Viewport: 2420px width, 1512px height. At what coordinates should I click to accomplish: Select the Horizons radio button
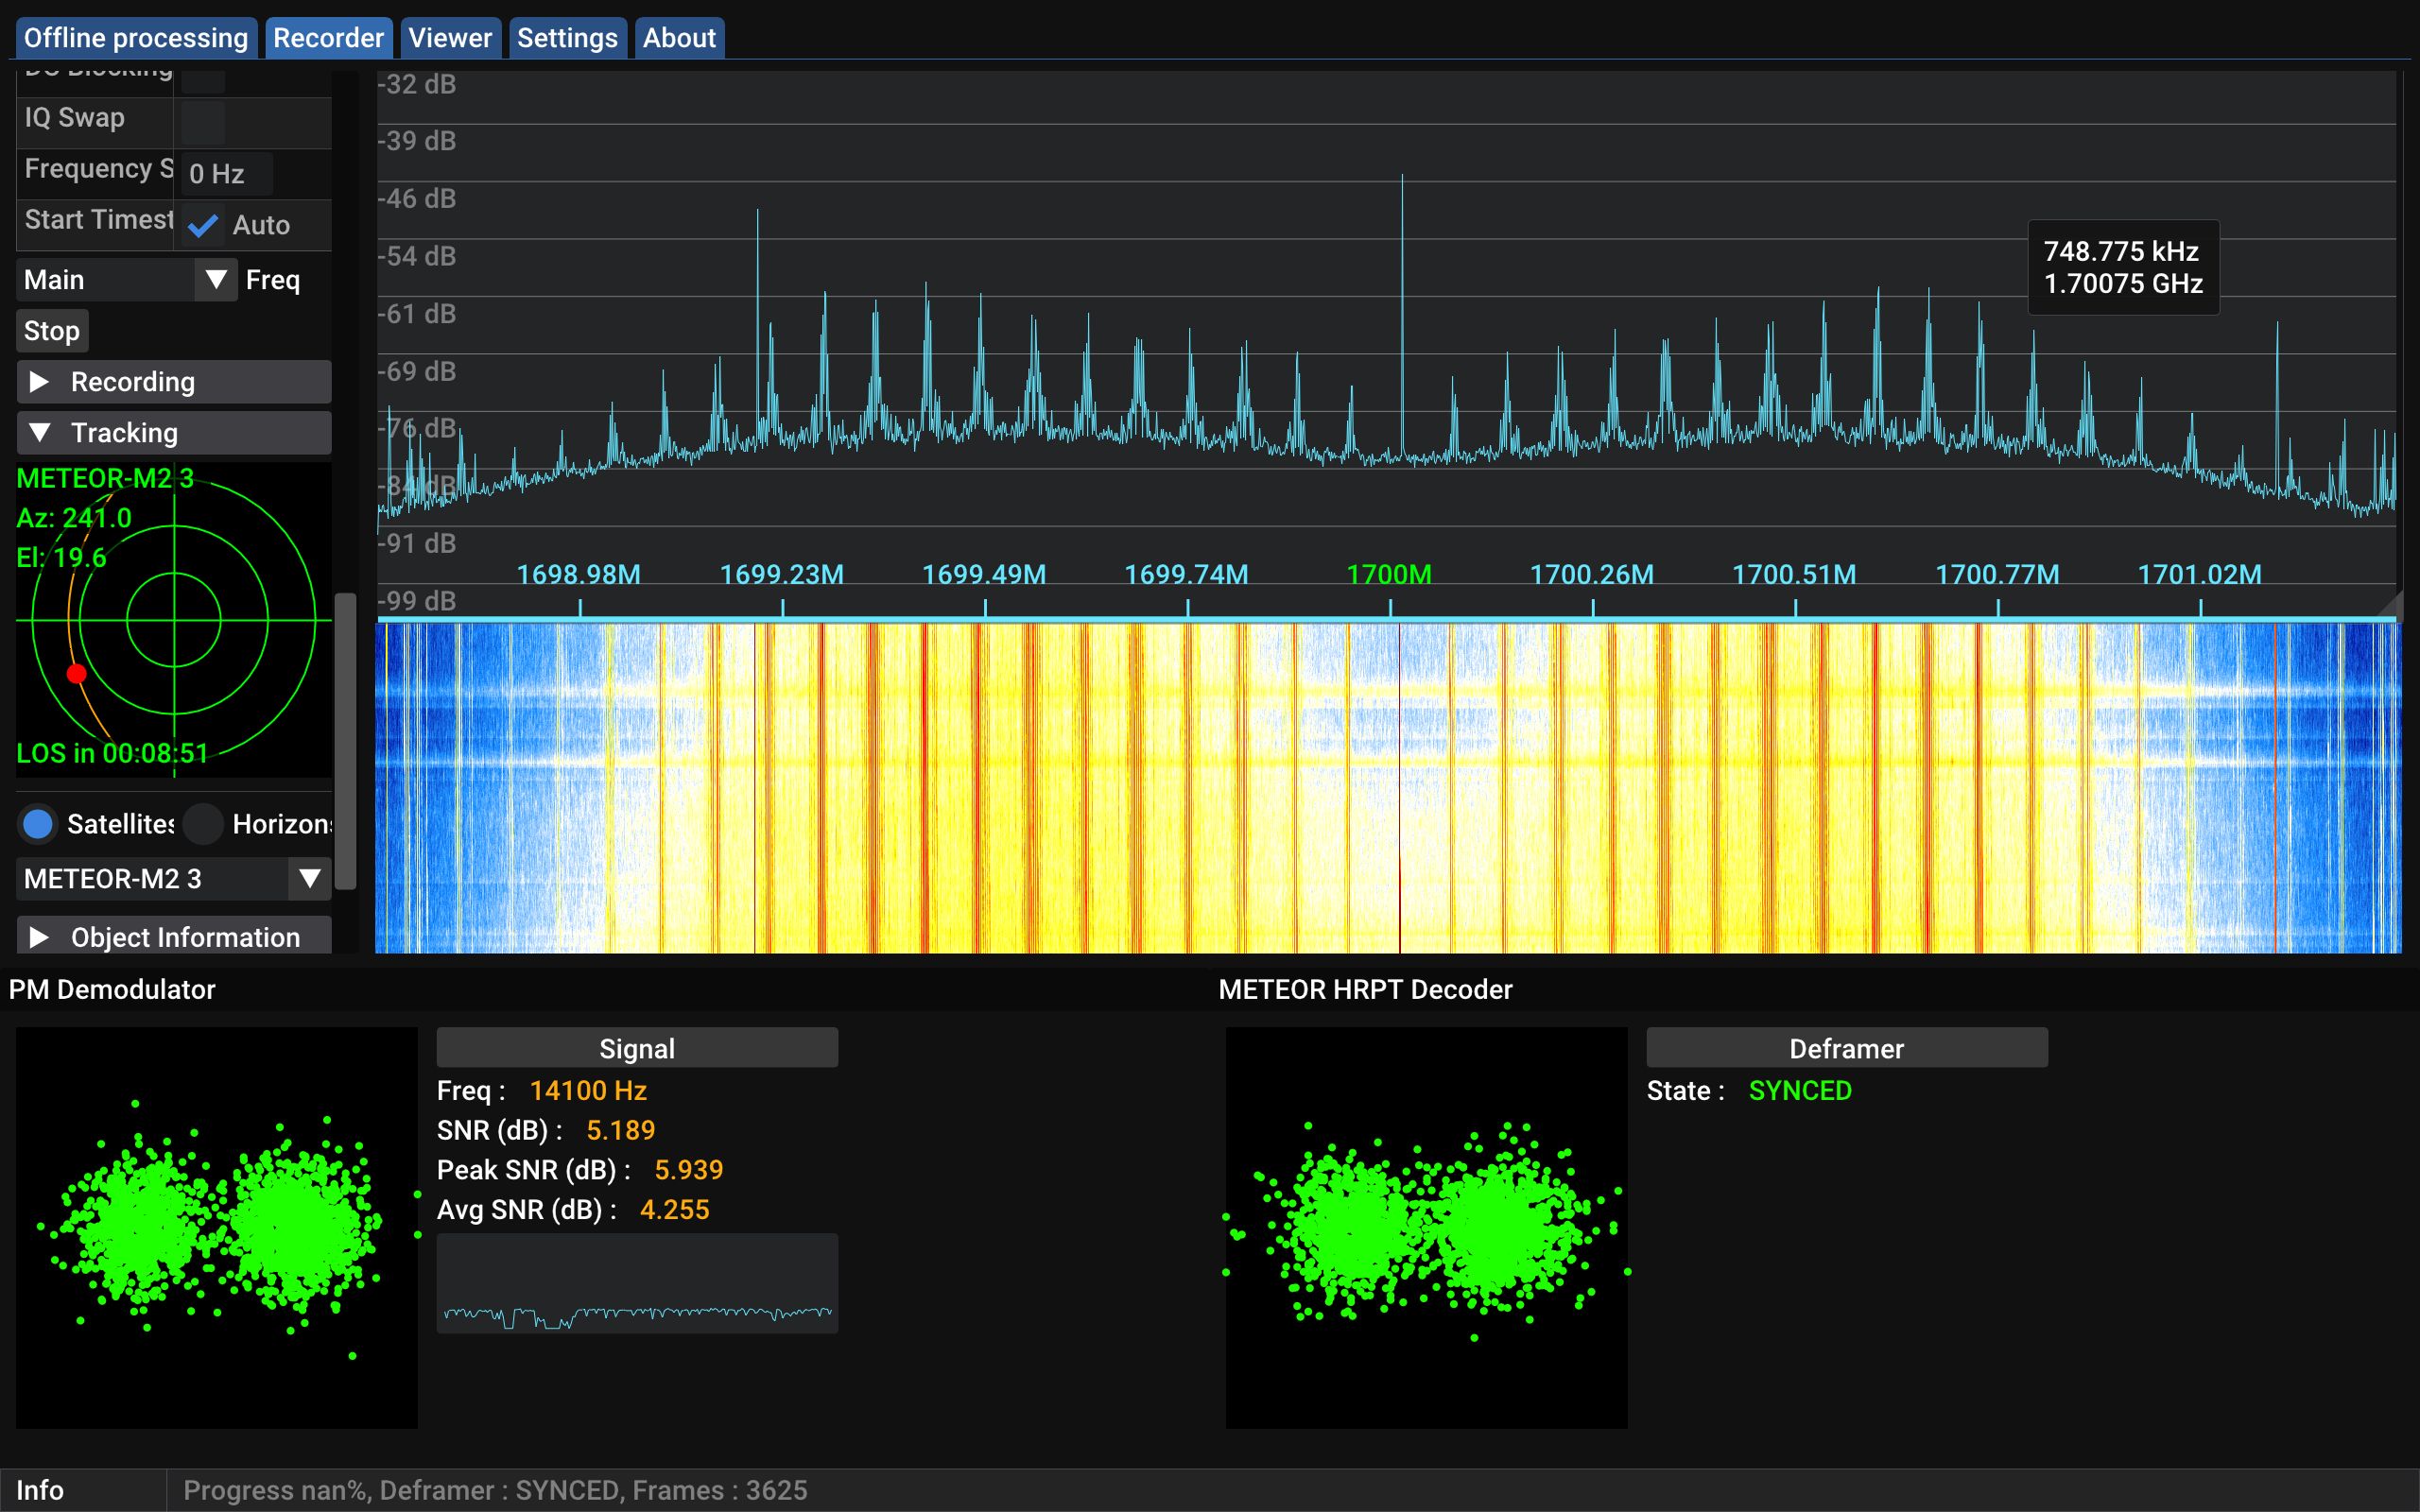point(203,824)
